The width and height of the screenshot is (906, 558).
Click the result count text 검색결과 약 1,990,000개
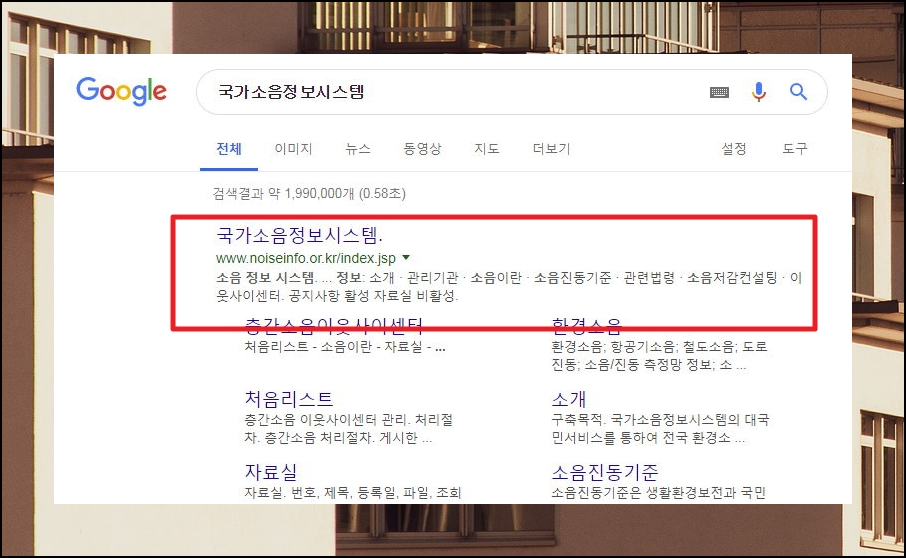[x=309, y=193]
